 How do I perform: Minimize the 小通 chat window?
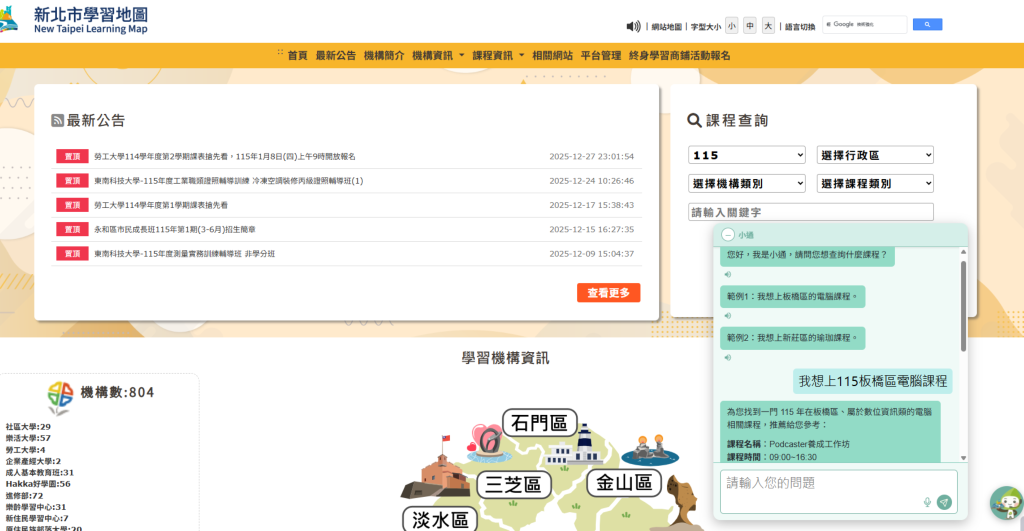pyautogui.click(x=727, y=235)
